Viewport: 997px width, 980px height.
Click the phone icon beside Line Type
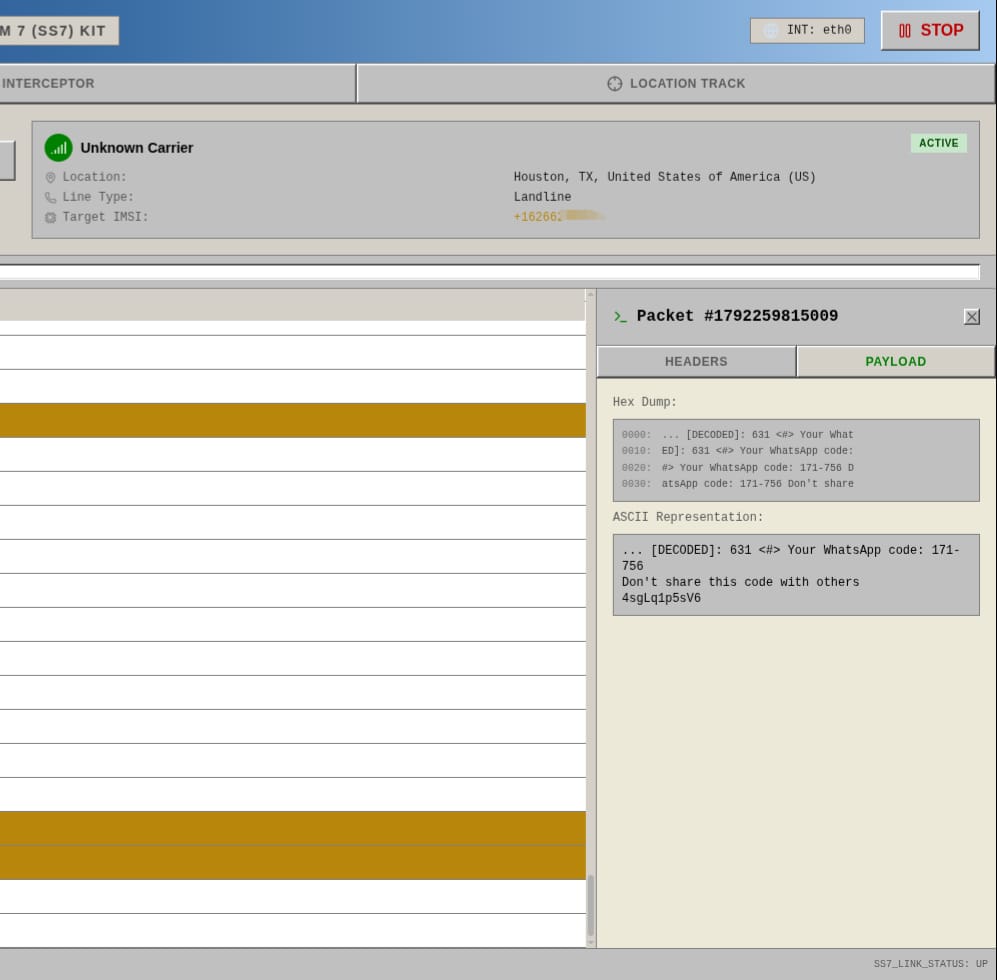50,197
